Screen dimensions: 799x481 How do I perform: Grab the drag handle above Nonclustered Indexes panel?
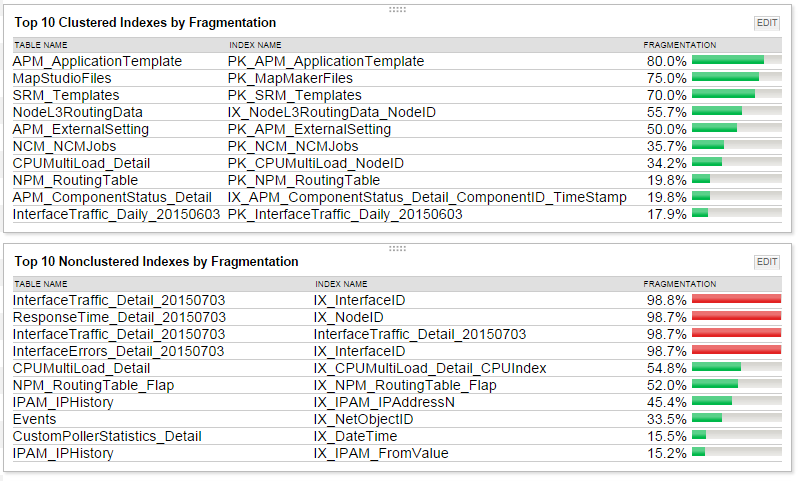click(x=397, y=248)
